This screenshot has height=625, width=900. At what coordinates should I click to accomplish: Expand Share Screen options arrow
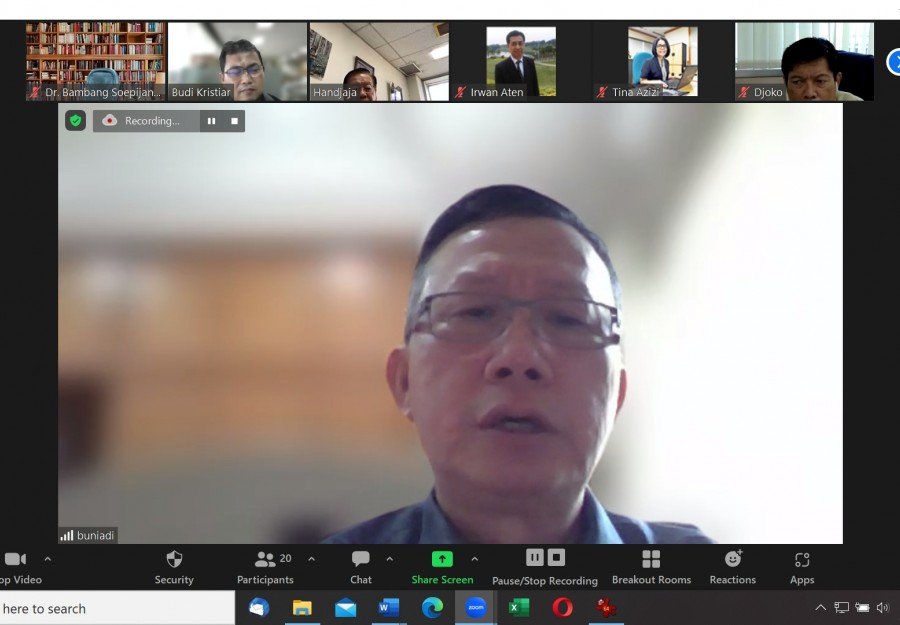point(475,558)
